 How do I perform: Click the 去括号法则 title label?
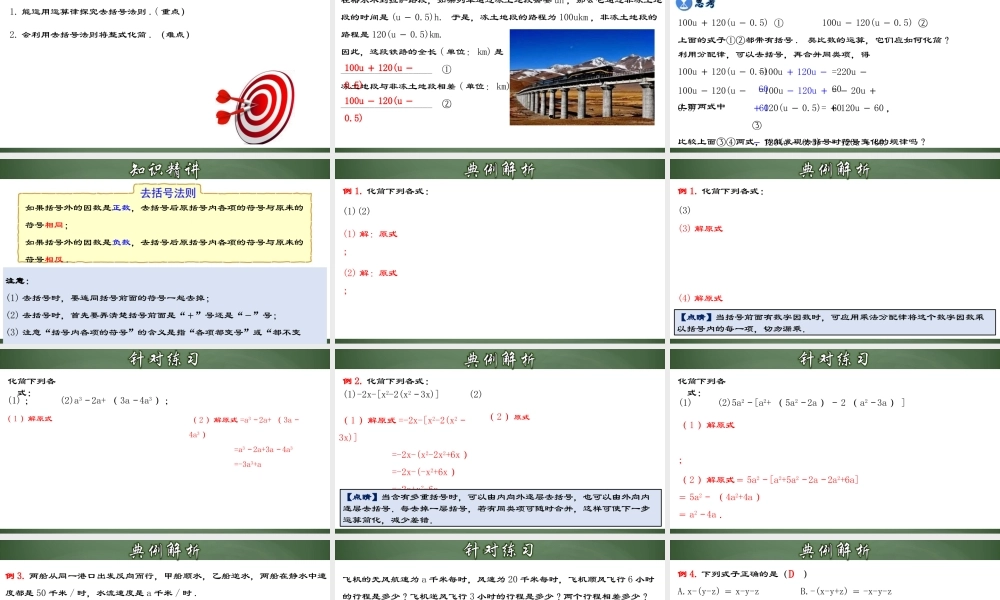(x=168, y=193)
